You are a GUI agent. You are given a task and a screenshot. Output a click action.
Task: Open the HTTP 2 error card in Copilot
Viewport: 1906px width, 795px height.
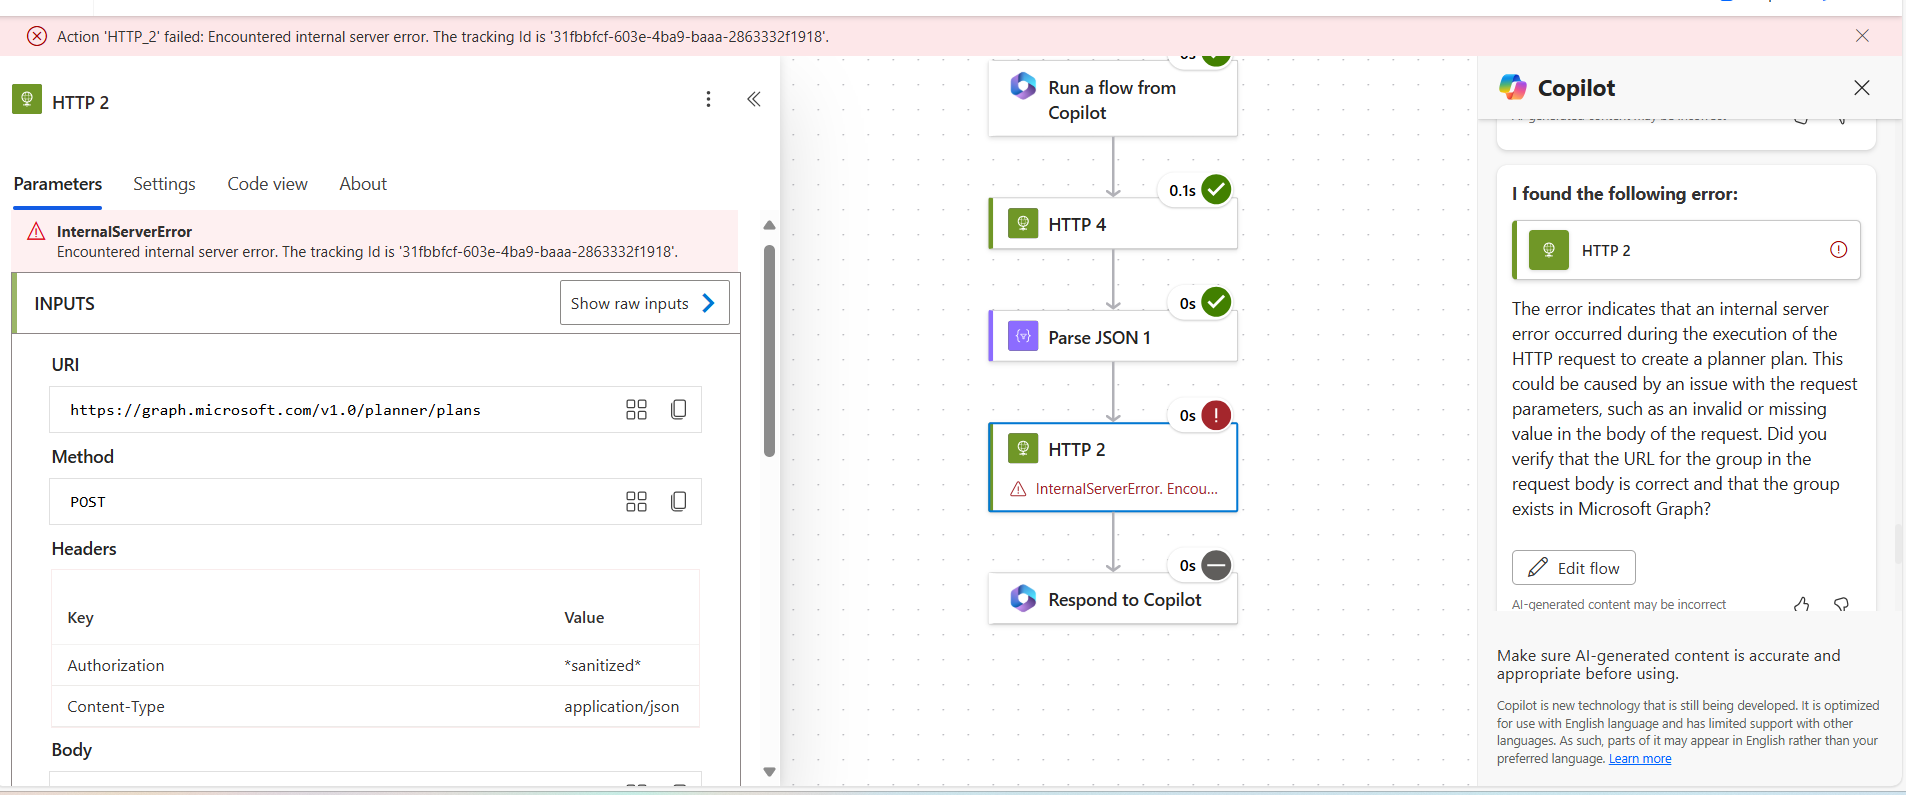pyautogui.click(x=1686, y=250)
